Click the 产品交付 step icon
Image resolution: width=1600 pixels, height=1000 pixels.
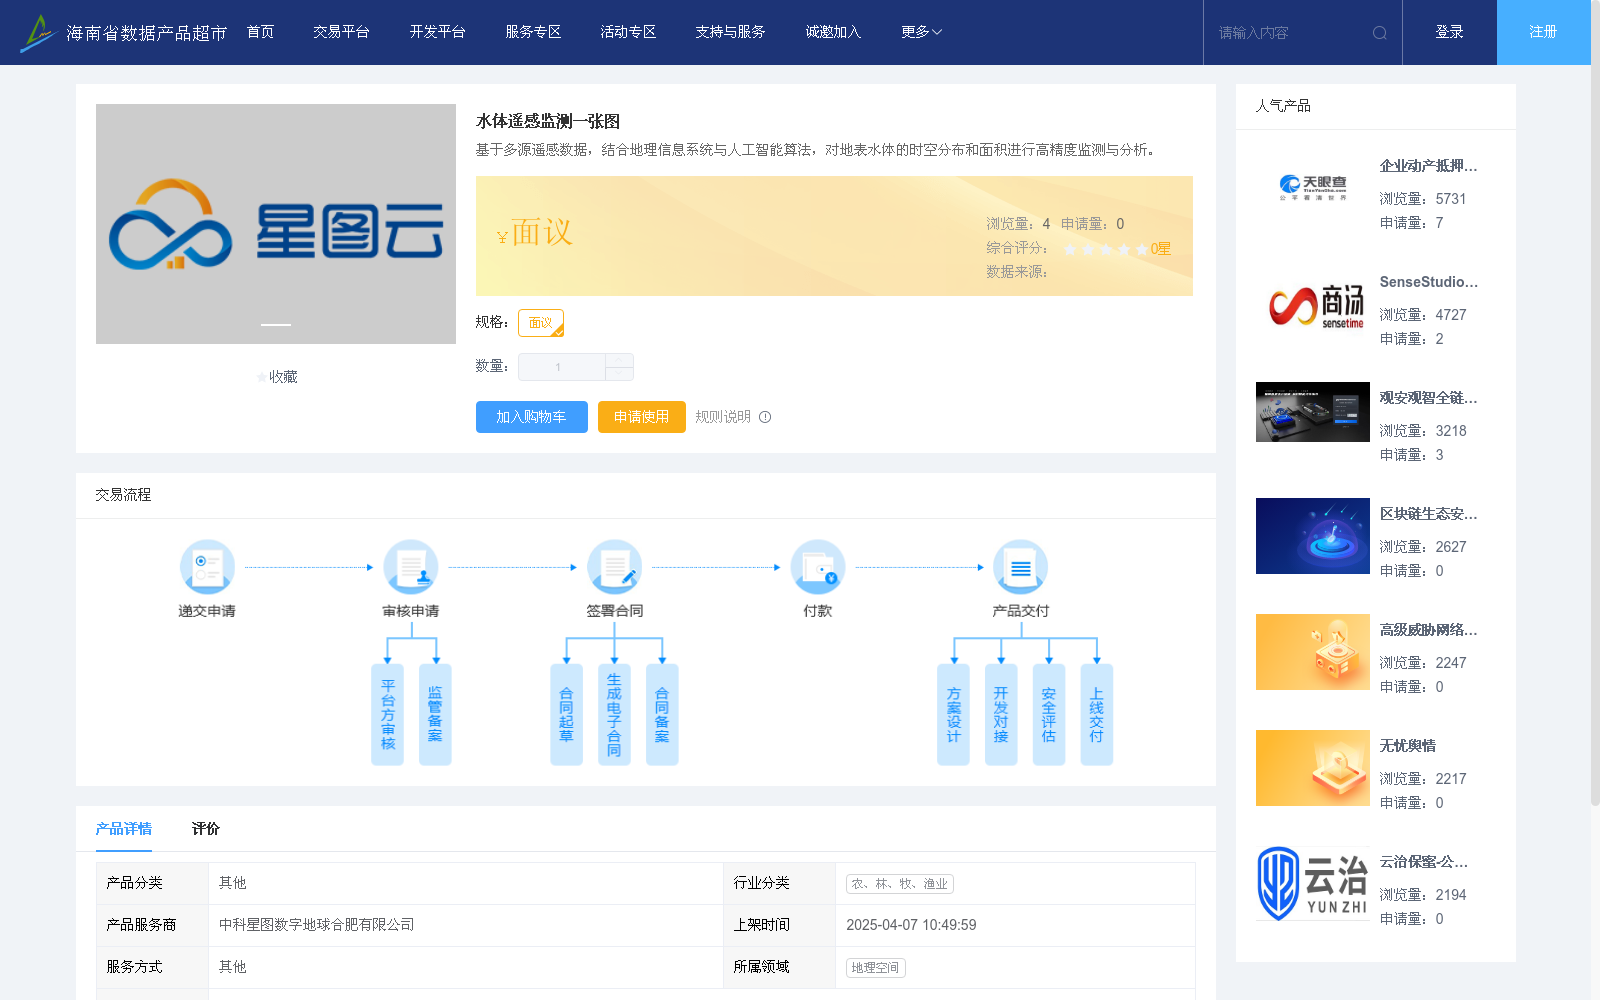pos(1021,567)
